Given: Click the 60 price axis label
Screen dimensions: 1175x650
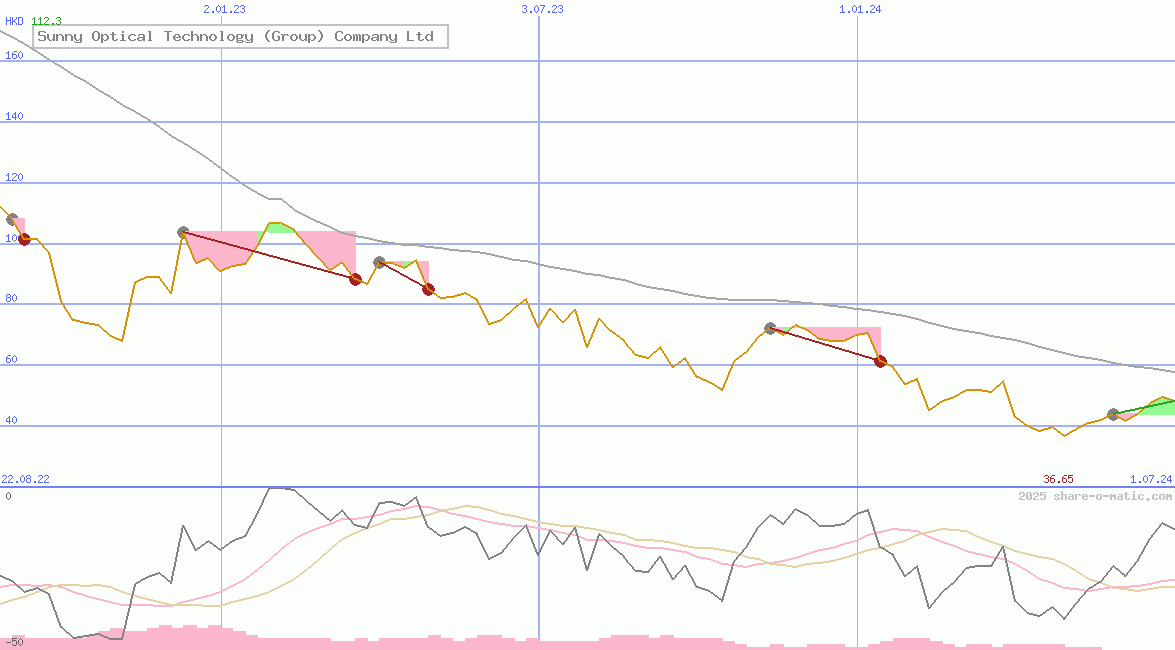Looking at the screenshot, I should (11, 360).
